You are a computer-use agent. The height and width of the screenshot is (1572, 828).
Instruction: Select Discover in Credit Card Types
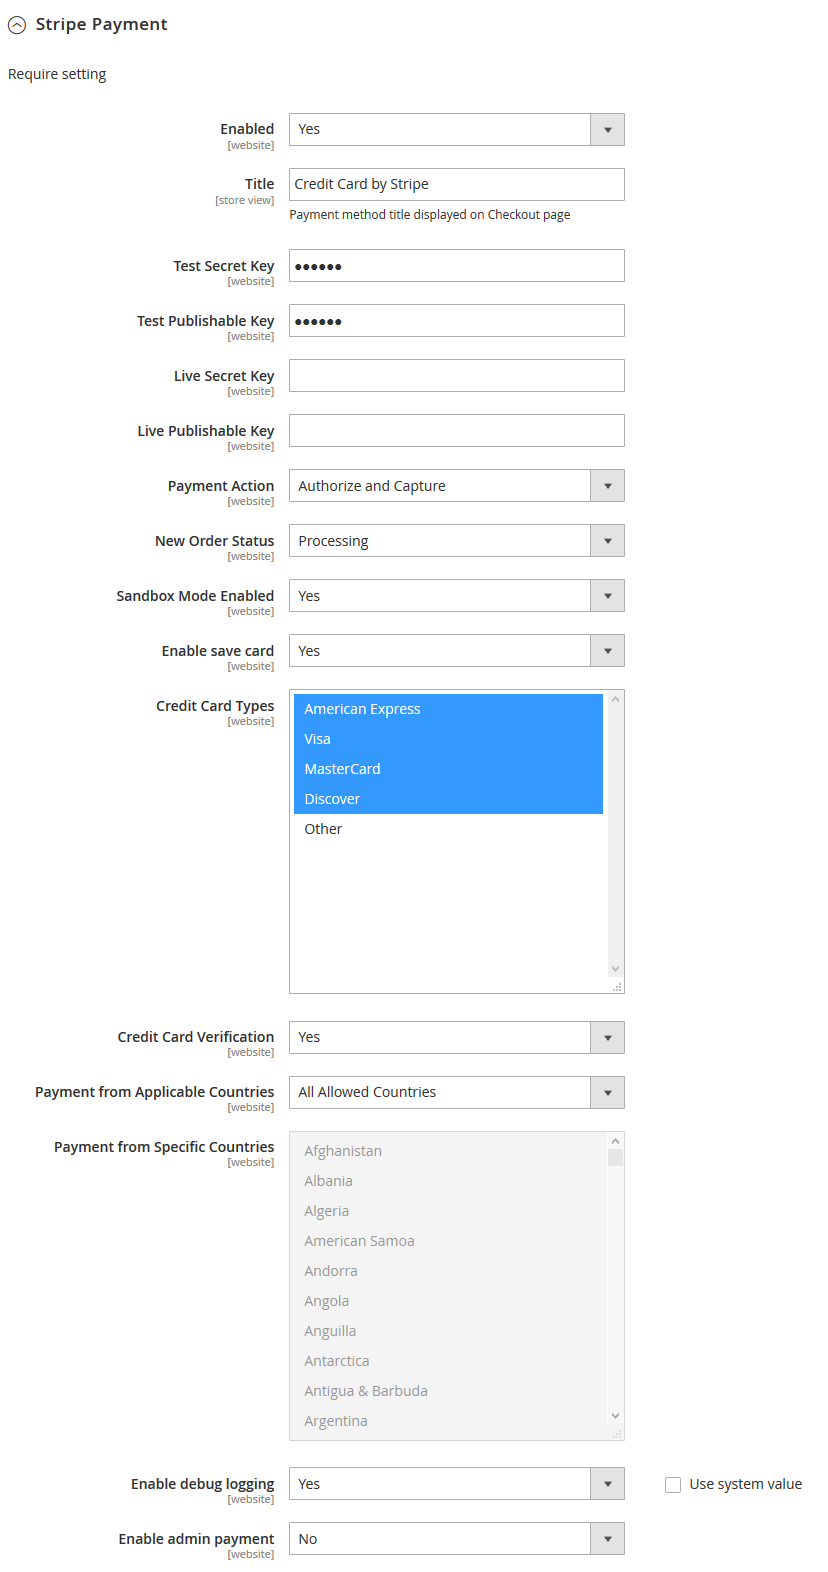[449, 799]
